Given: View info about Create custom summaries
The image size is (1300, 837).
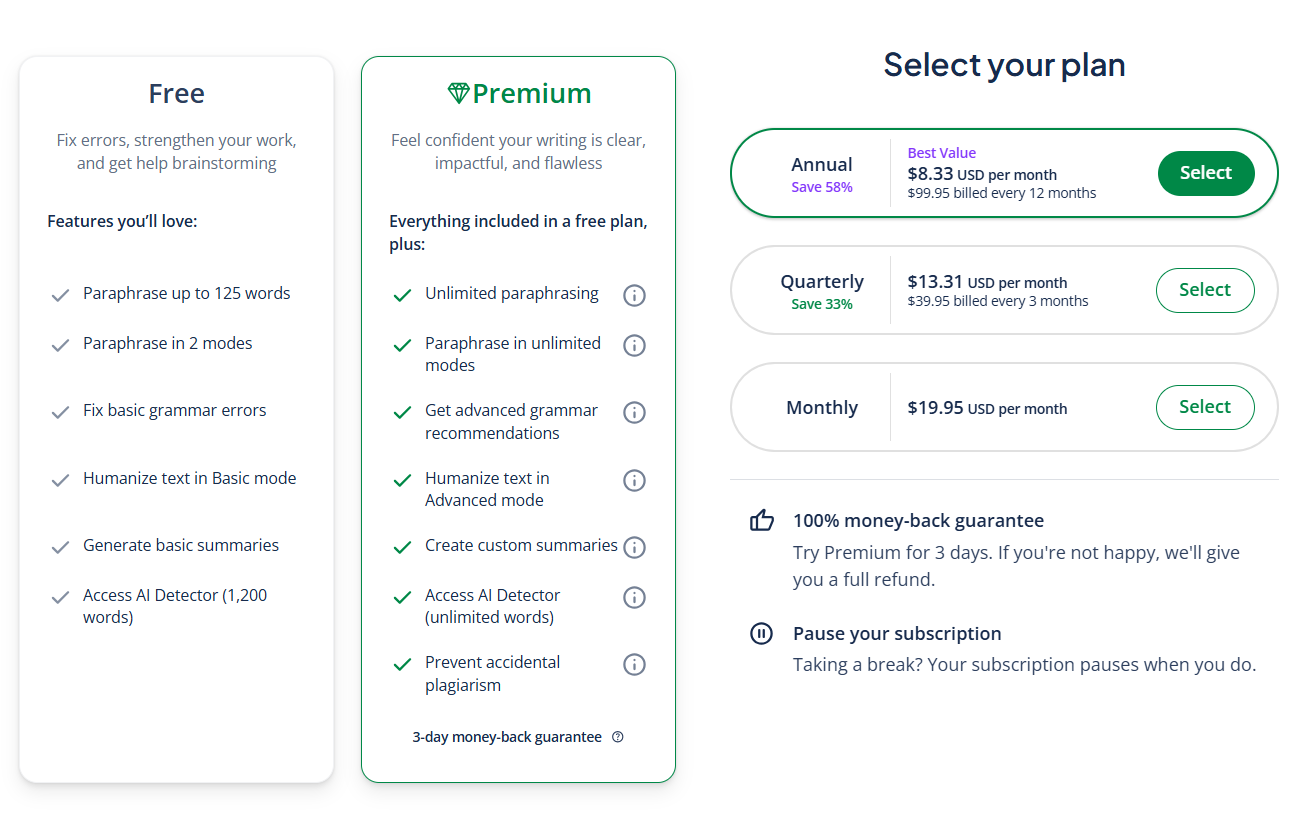Looking at the screenshot, I should pos(634,547).
